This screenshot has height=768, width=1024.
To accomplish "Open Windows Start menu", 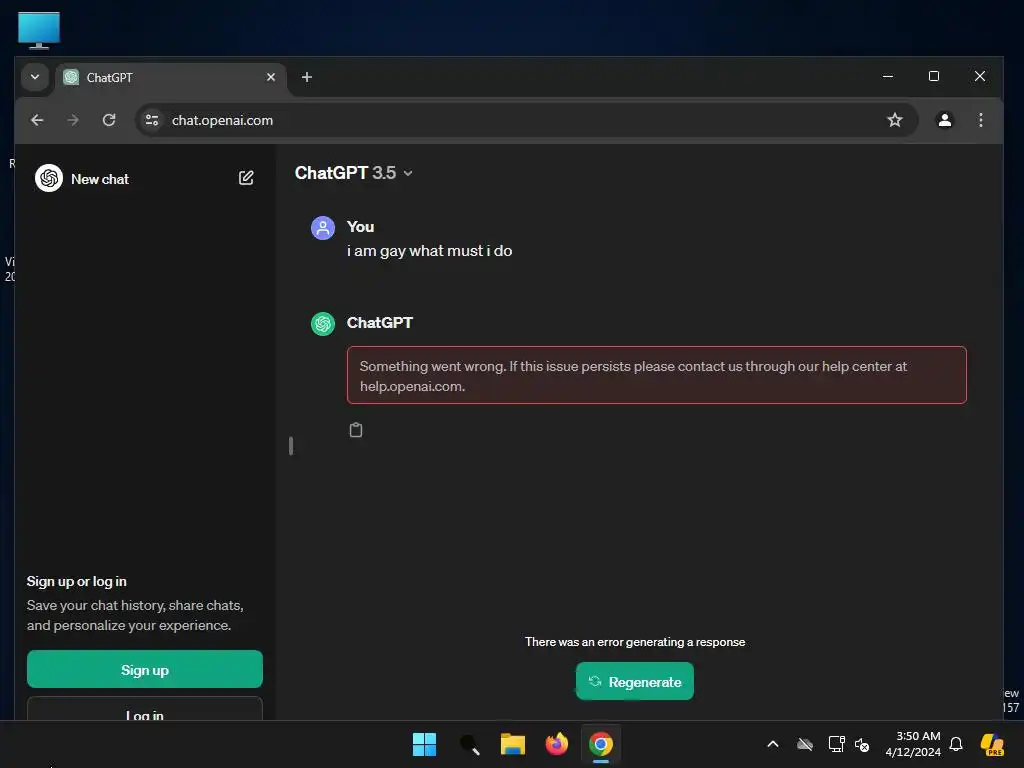I will point(424,744).
